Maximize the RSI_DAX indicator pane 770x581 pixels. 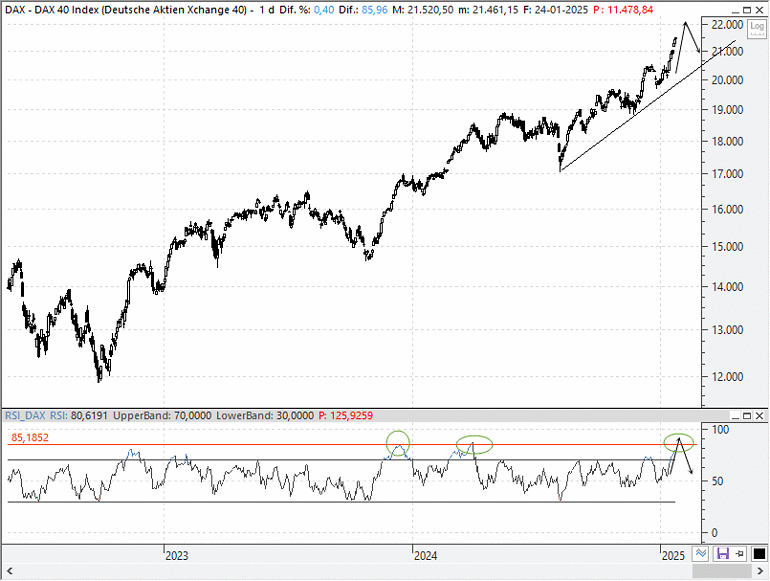[747, 416]
